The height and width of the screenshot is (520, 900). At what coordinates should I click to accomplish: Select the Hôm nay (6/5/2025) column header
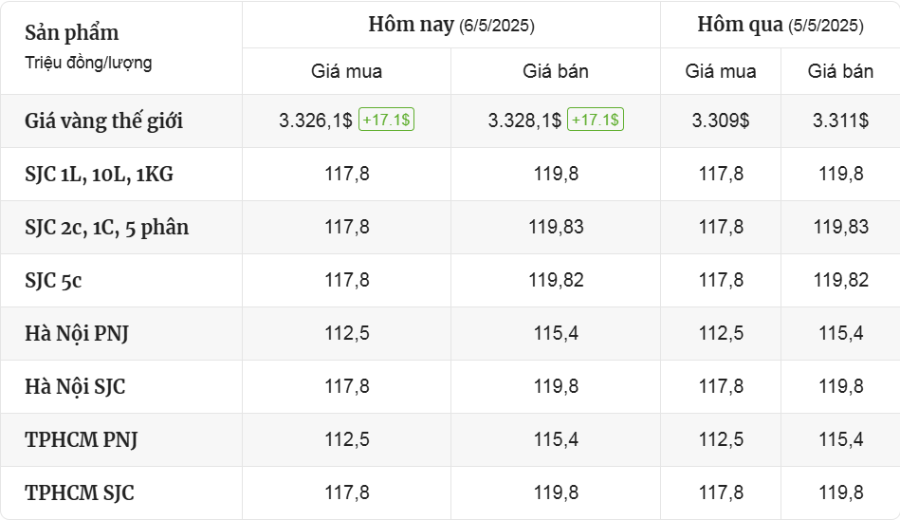[x=451, y=25]
